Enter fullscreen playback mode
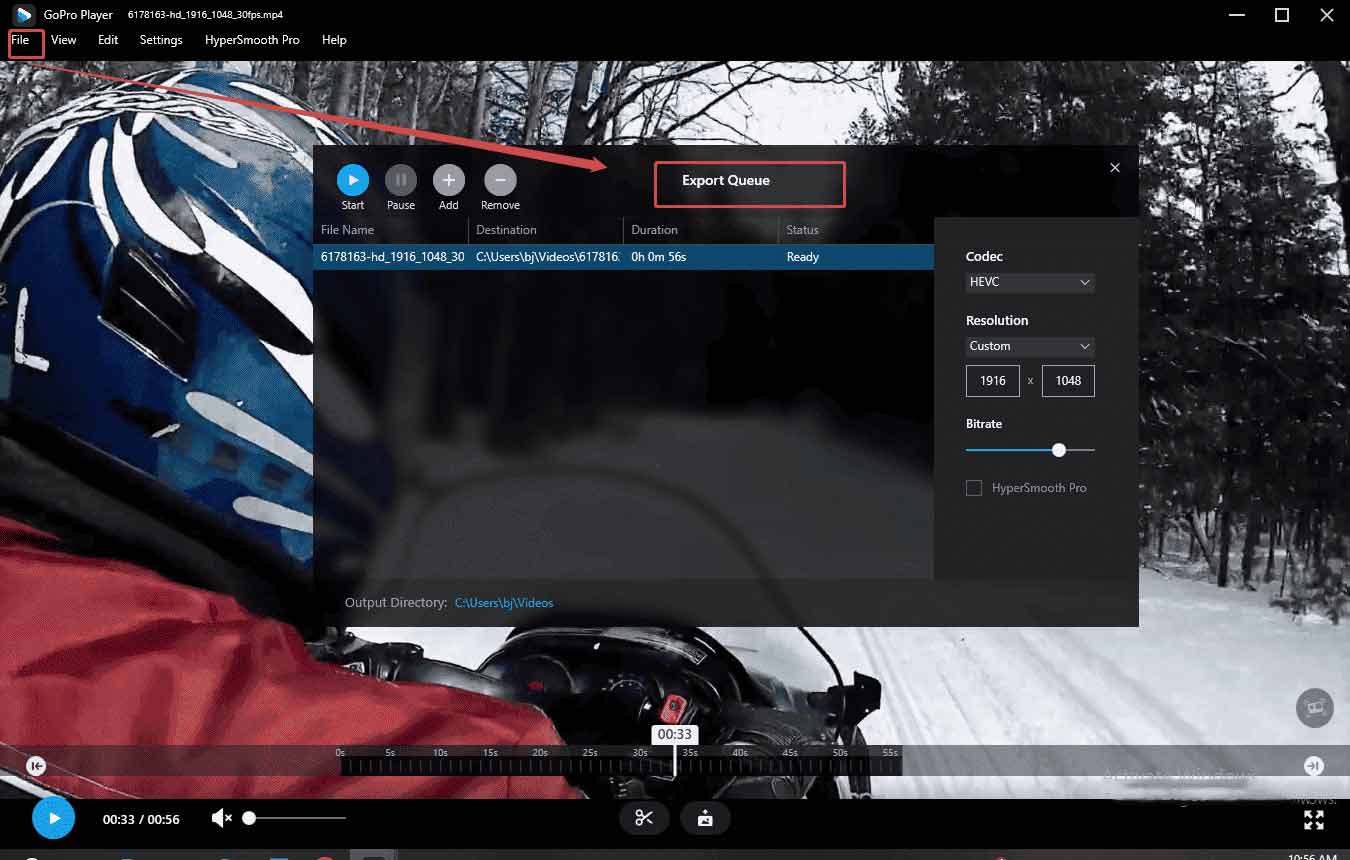This screenshot has height=860, width=1350. pos(1314,820)
